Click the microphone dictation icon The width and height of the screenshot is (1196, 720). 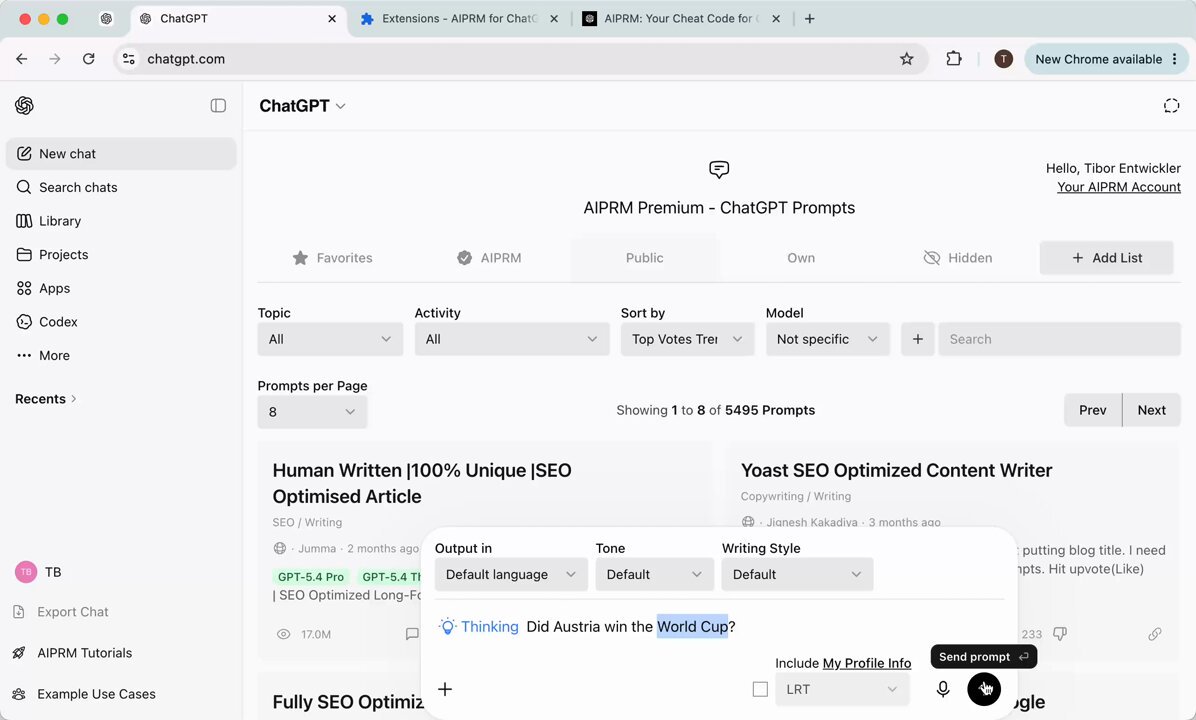[943, 689]
